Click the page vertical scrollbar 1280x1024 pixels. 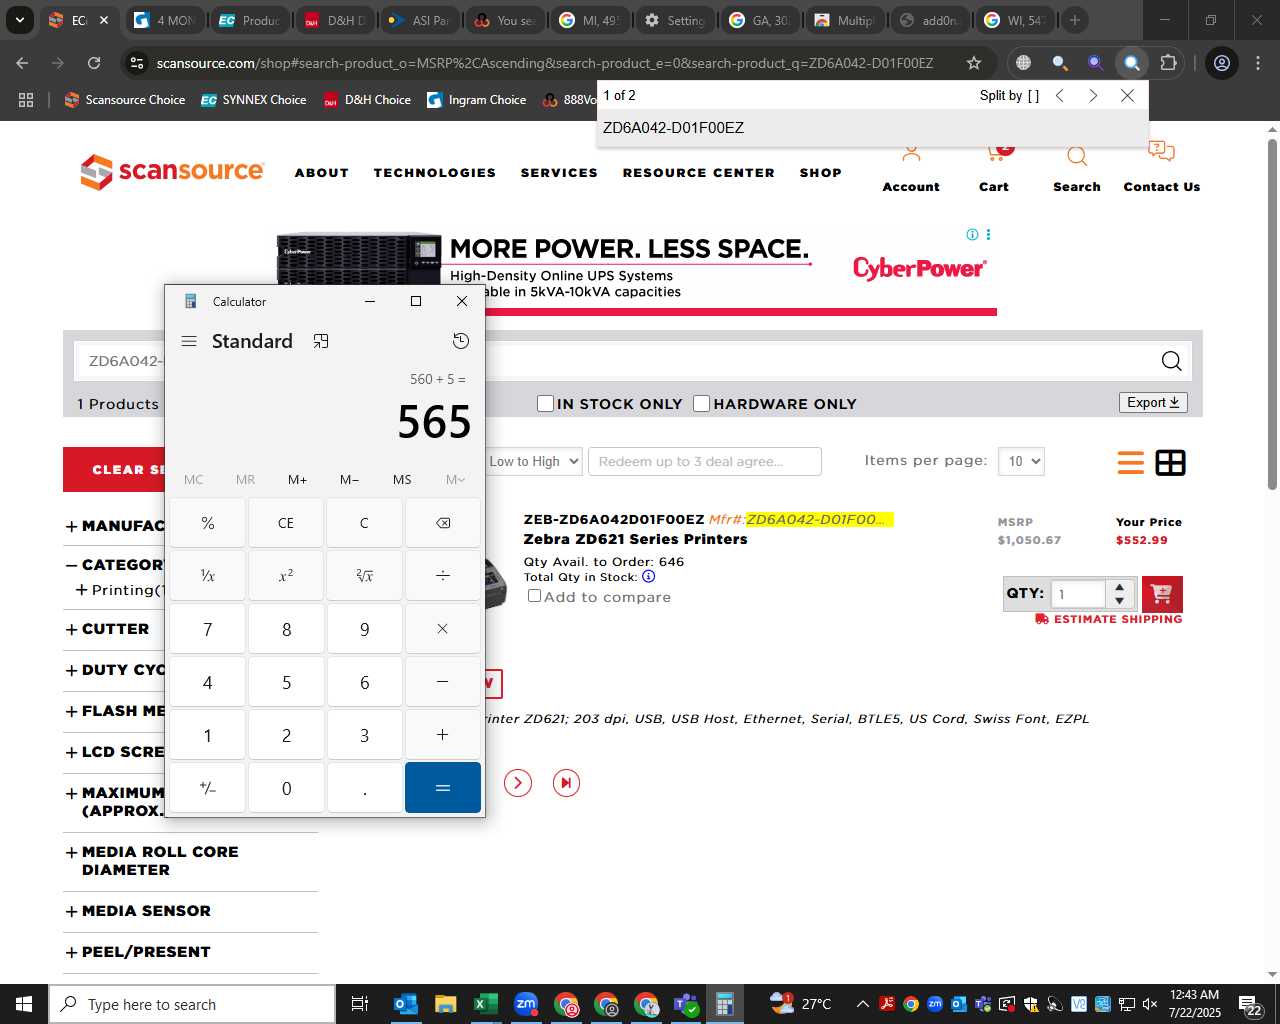(1272, 315)
